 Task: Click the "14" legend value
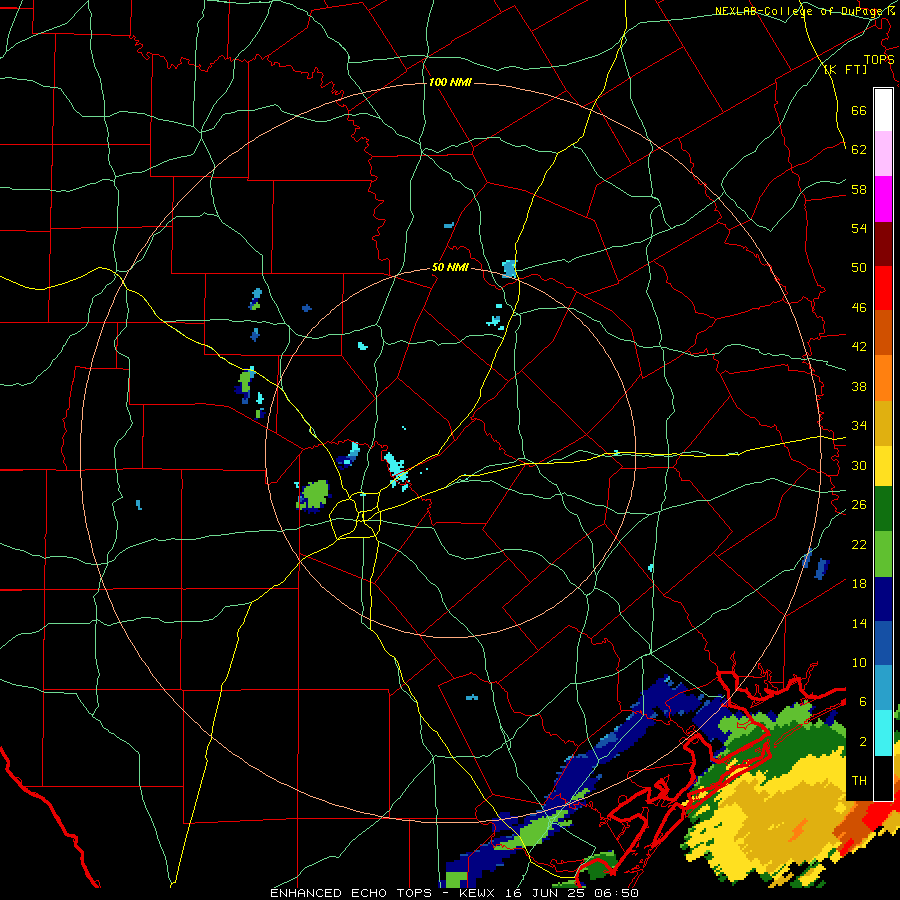click(x=859, y=623)
